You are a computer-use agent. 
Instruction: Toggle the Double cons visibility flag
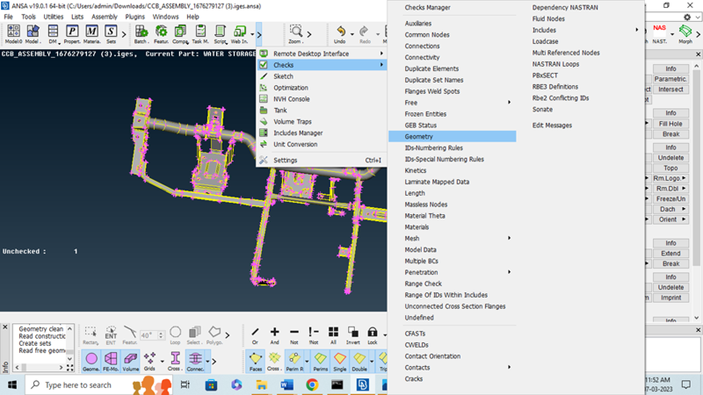tap(359, 361)
